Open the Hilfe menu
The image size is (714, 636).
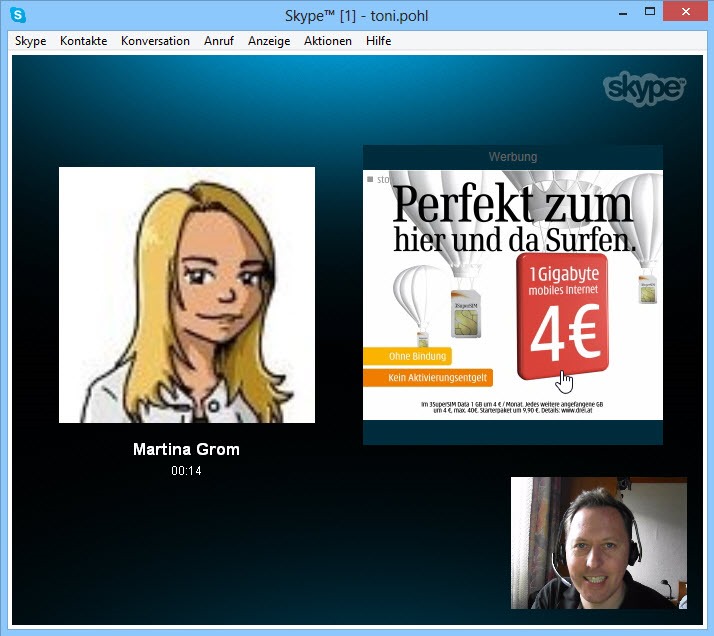point(379,41)
